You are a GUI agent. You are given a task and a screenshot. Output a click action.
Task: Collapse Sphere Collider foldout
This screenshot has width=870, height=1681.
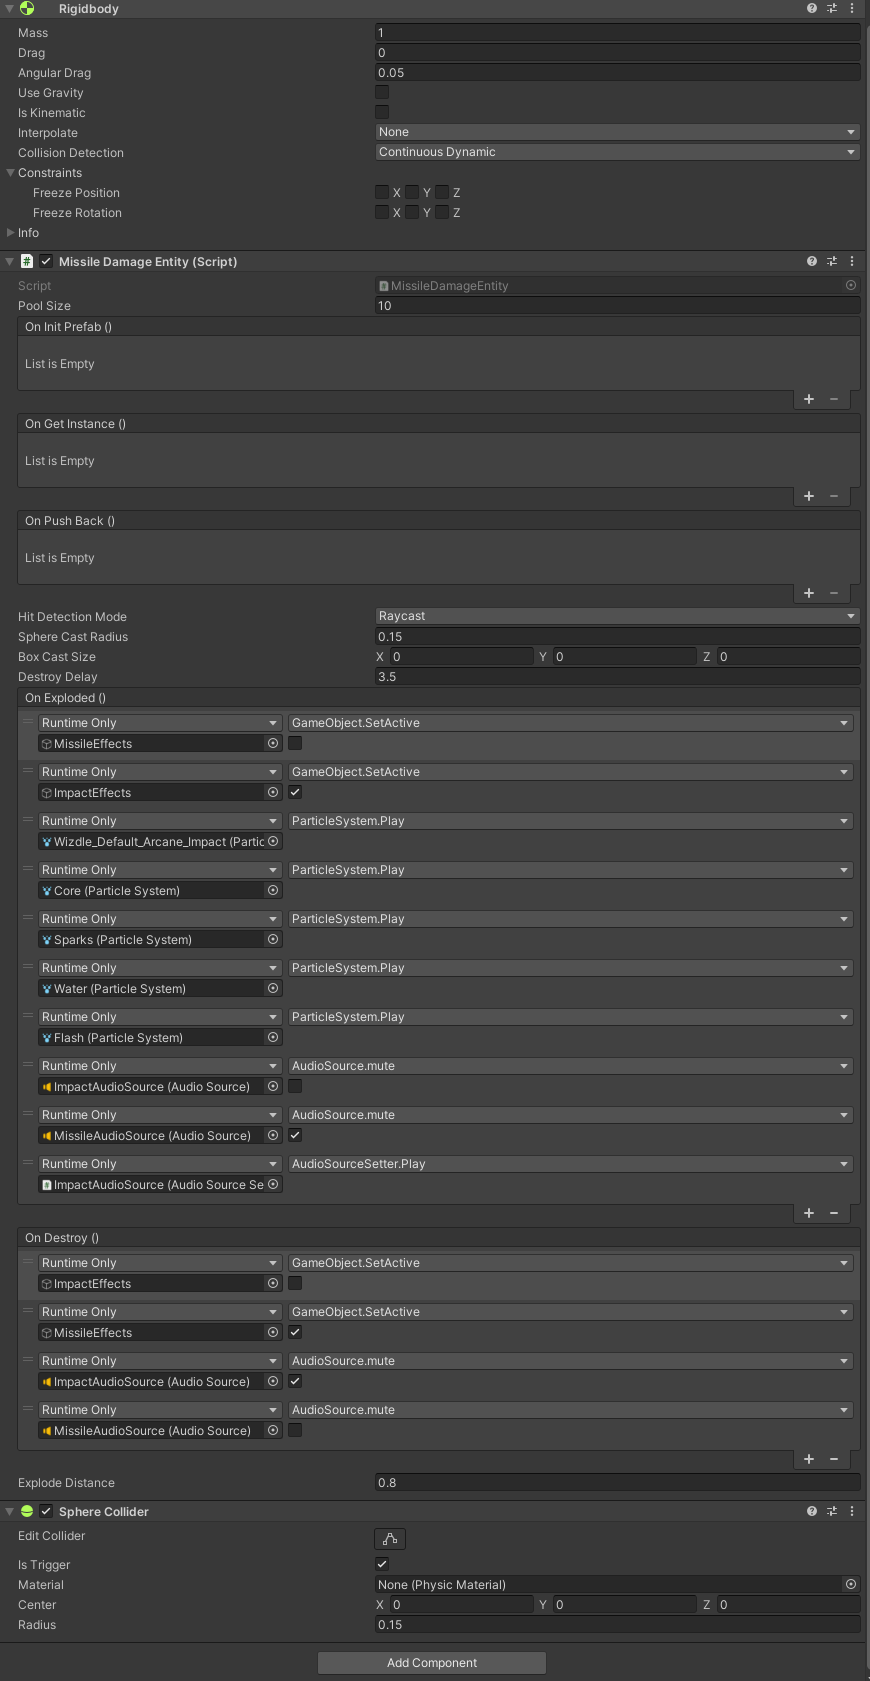point(10,1511)
